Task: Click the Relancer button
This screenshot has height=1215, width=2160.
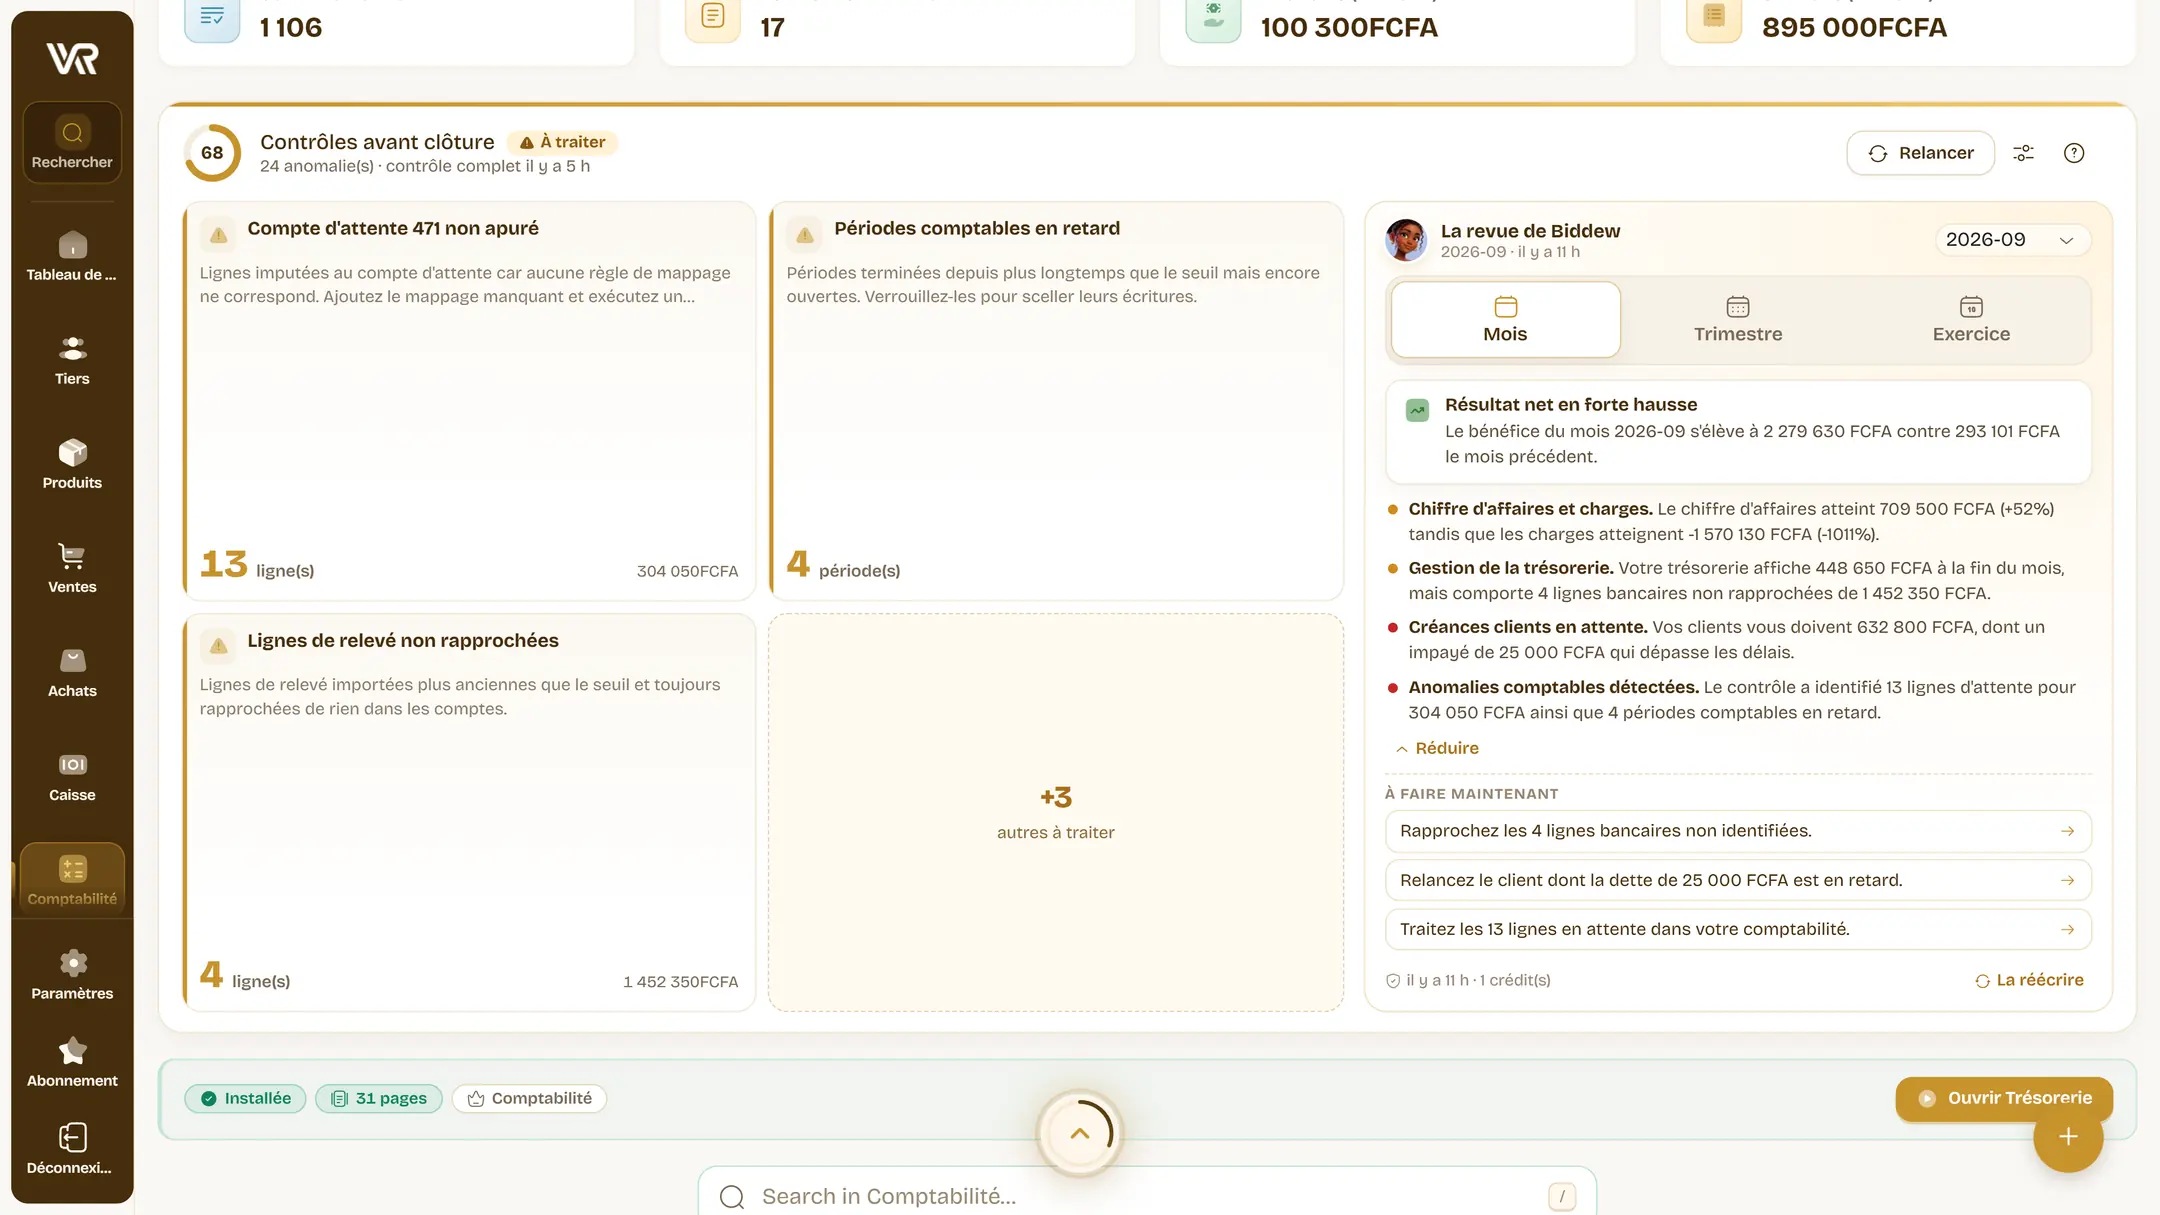Action: (x=1920, y=153)
